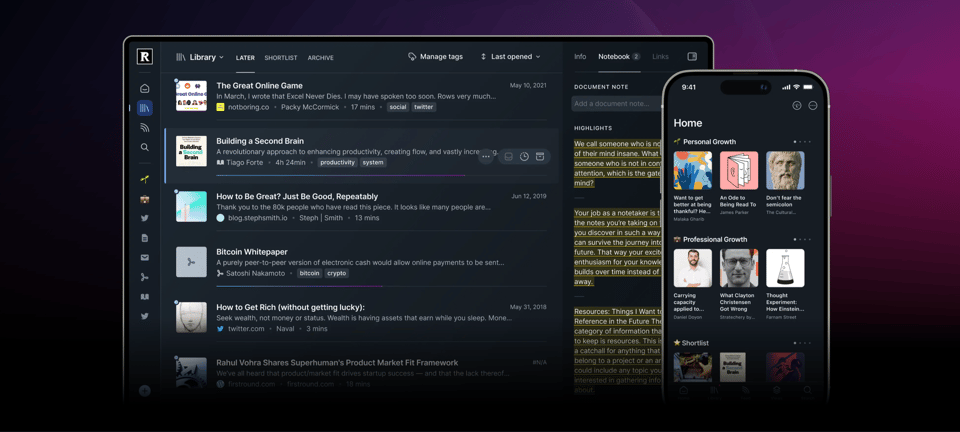
Task: Open The Great Online Game thumbnail
Action: point(191,95)
